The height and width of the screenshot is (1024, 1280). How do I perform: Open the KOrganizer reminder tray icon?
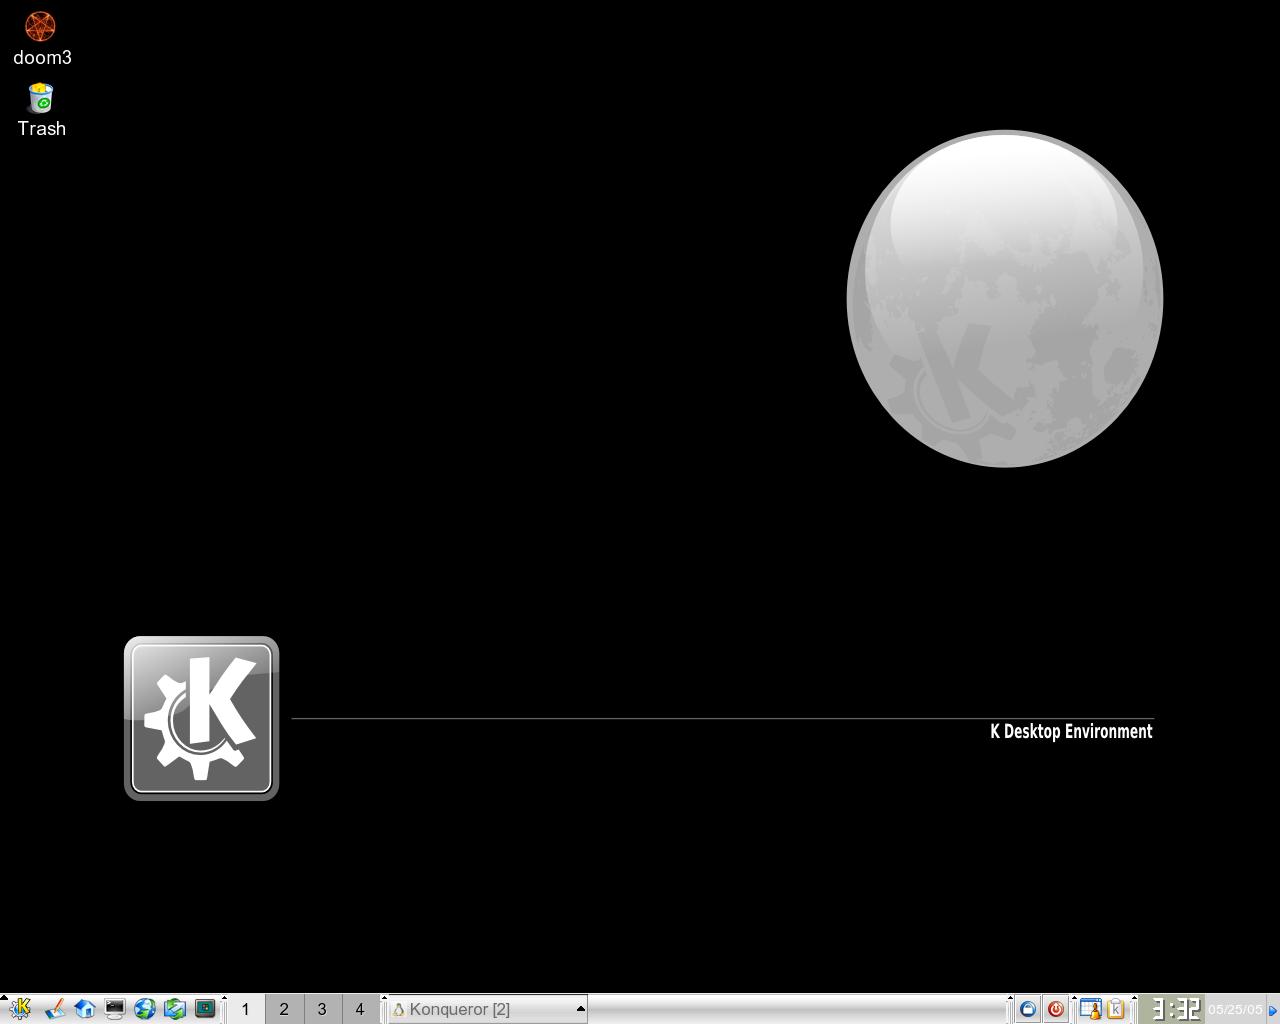tap(1091, 1009)
